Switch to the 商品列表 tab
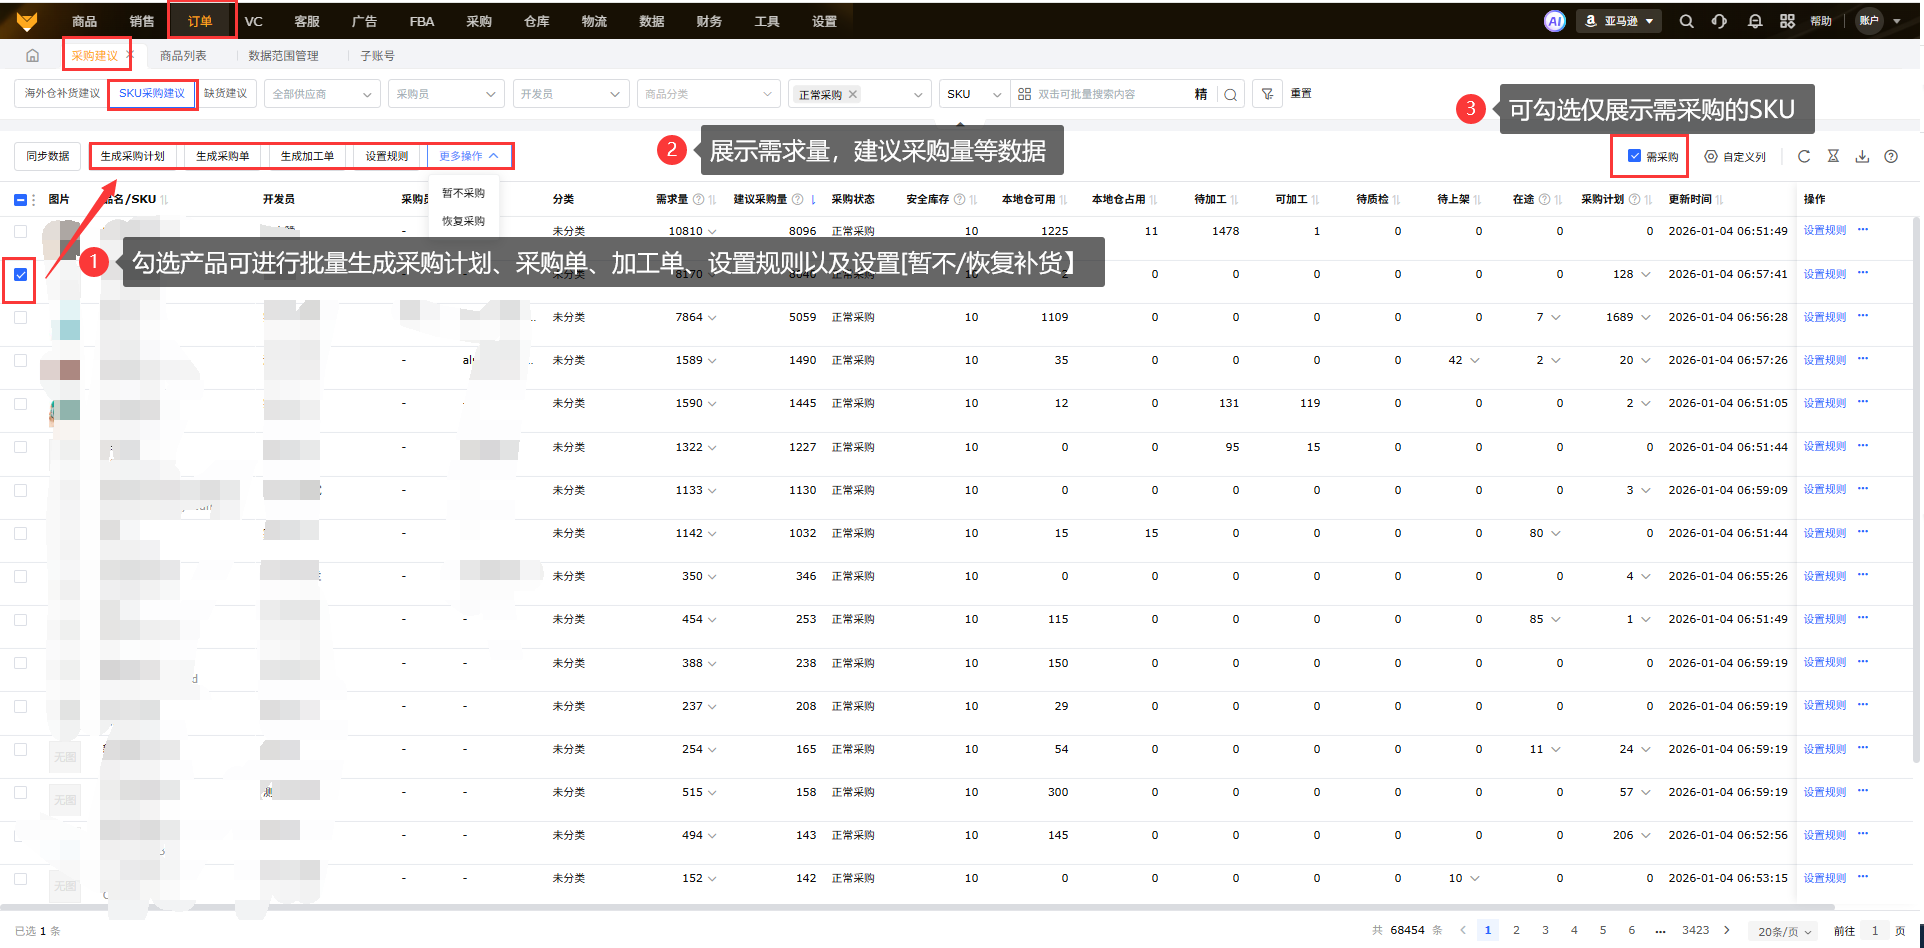This screenshot has height=948, width=1924. (x=183, y=56)
